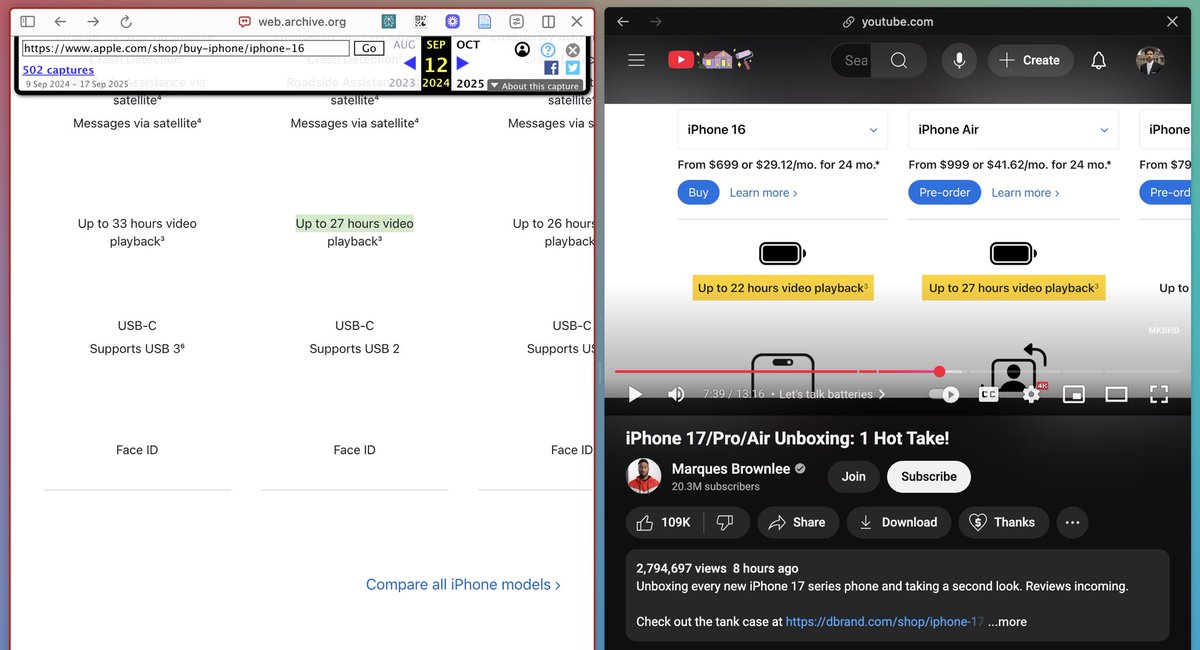Open the Share dialog
1200x650 pixels.
(x=797, y=522)
